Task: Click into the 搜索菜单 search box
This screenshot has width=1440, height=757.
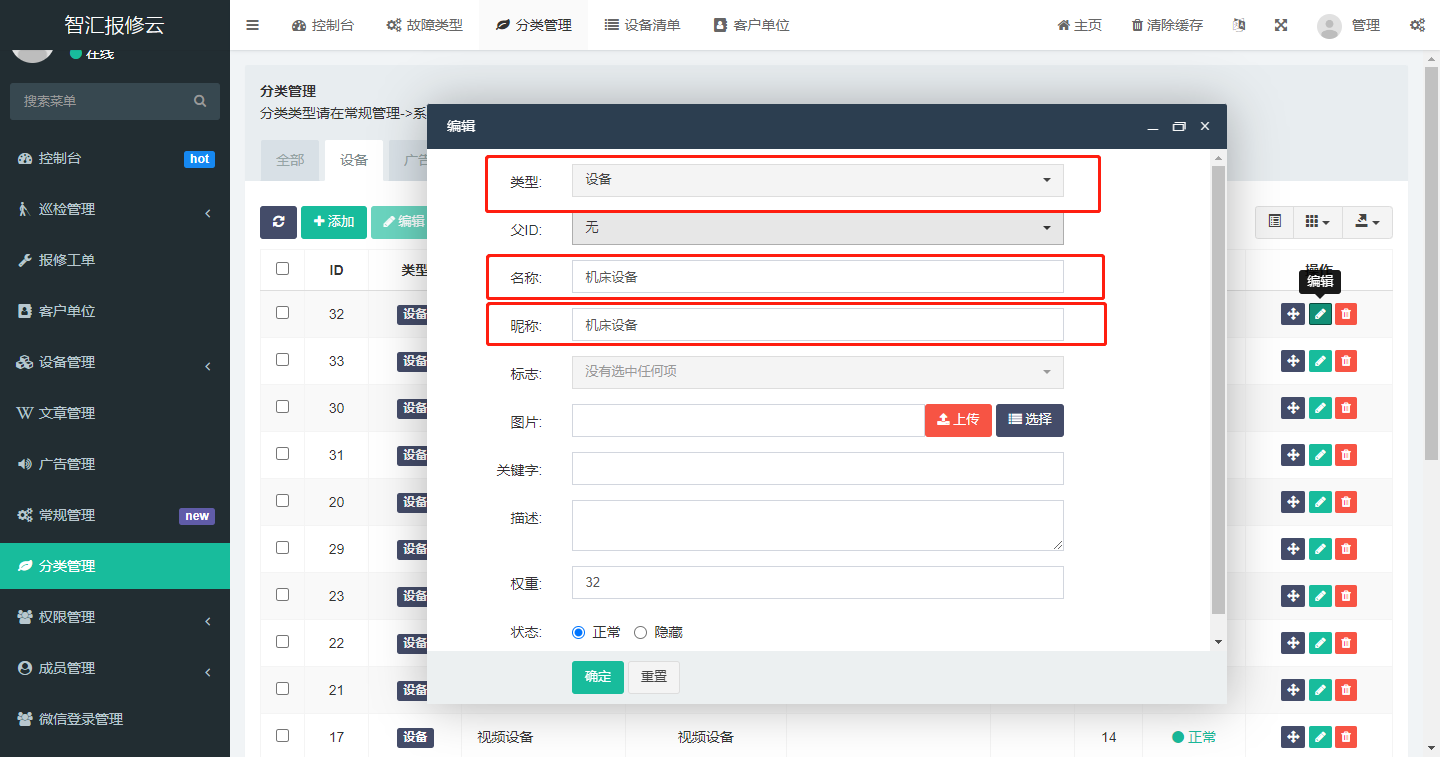Action: pos(115,101)
